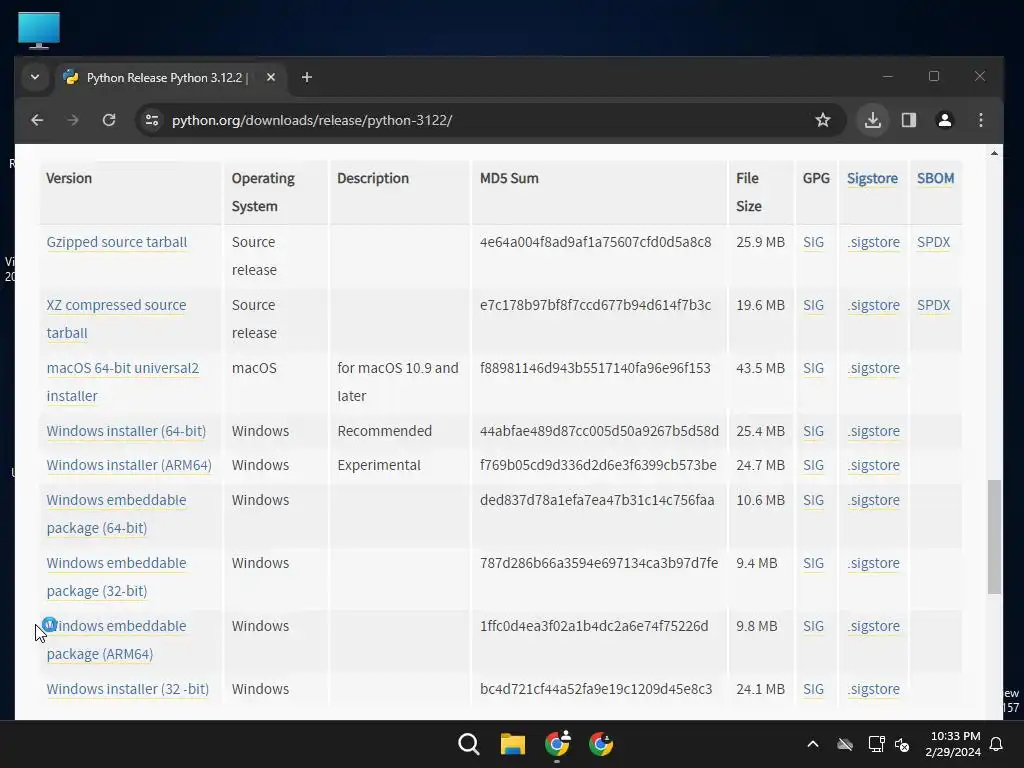Image resolution: width=1024 pixels, height=768 pixels.
Task: Open the Chrome downloads panel
Action: point(873,120)
